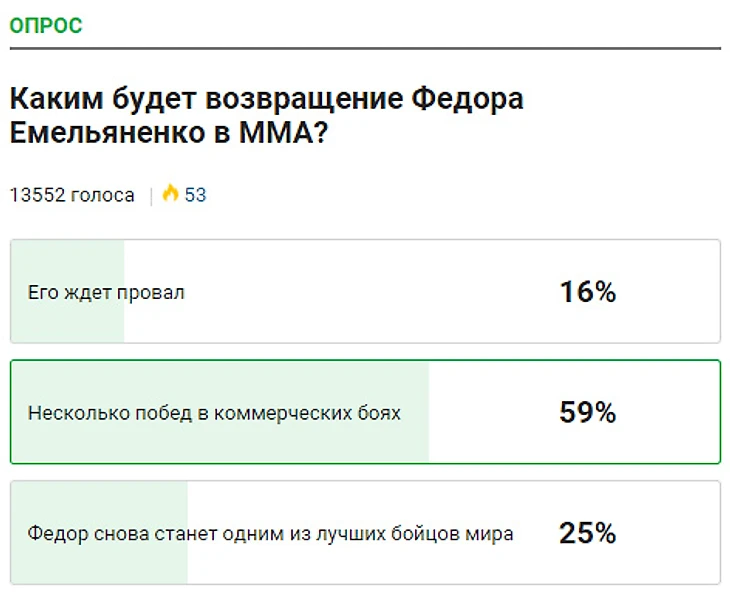Click empty area right of 59% in highlighted option
This screenshot has height=616, width=730.
point(668,412)
